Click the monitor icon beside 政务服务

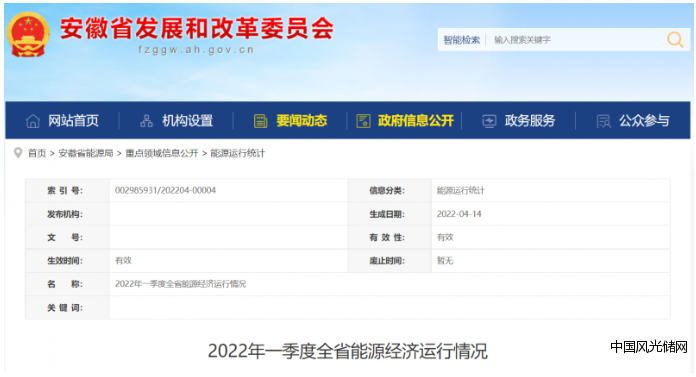489,121
